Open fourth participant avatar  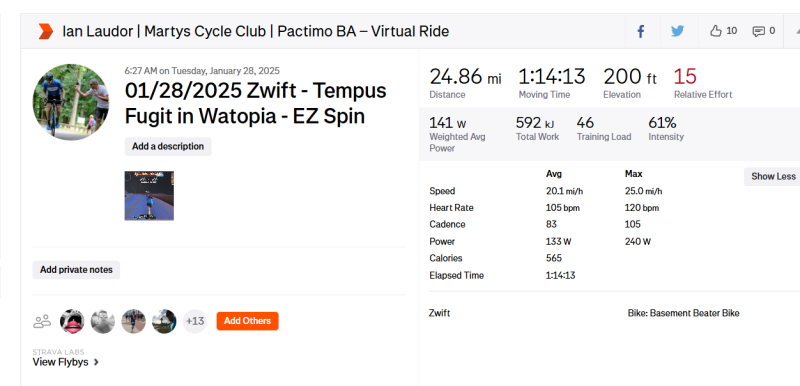[x=164, y=321]
